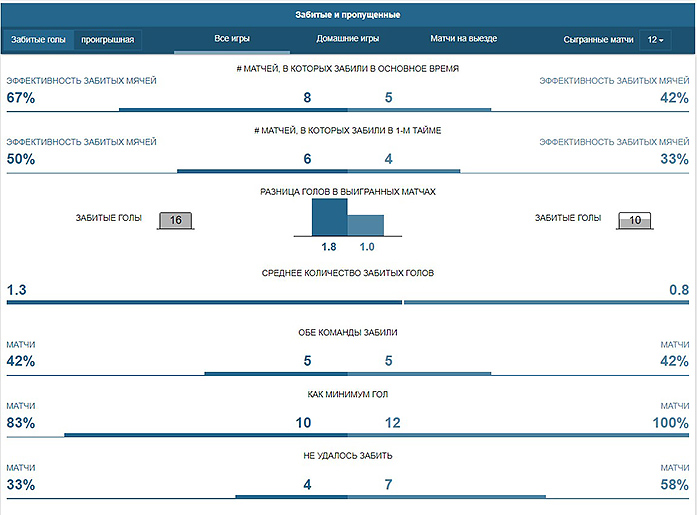The width and height of the screenshot is (697, 515).
Task: Click the value 12 in "Как минимум гол" row
Action: (x=392, y=423)
